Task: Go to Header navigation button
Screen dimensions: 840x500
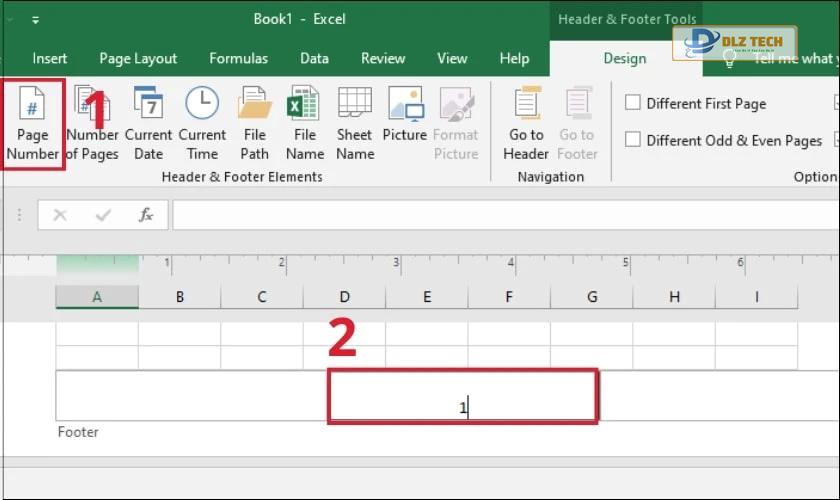Action: 526,124
